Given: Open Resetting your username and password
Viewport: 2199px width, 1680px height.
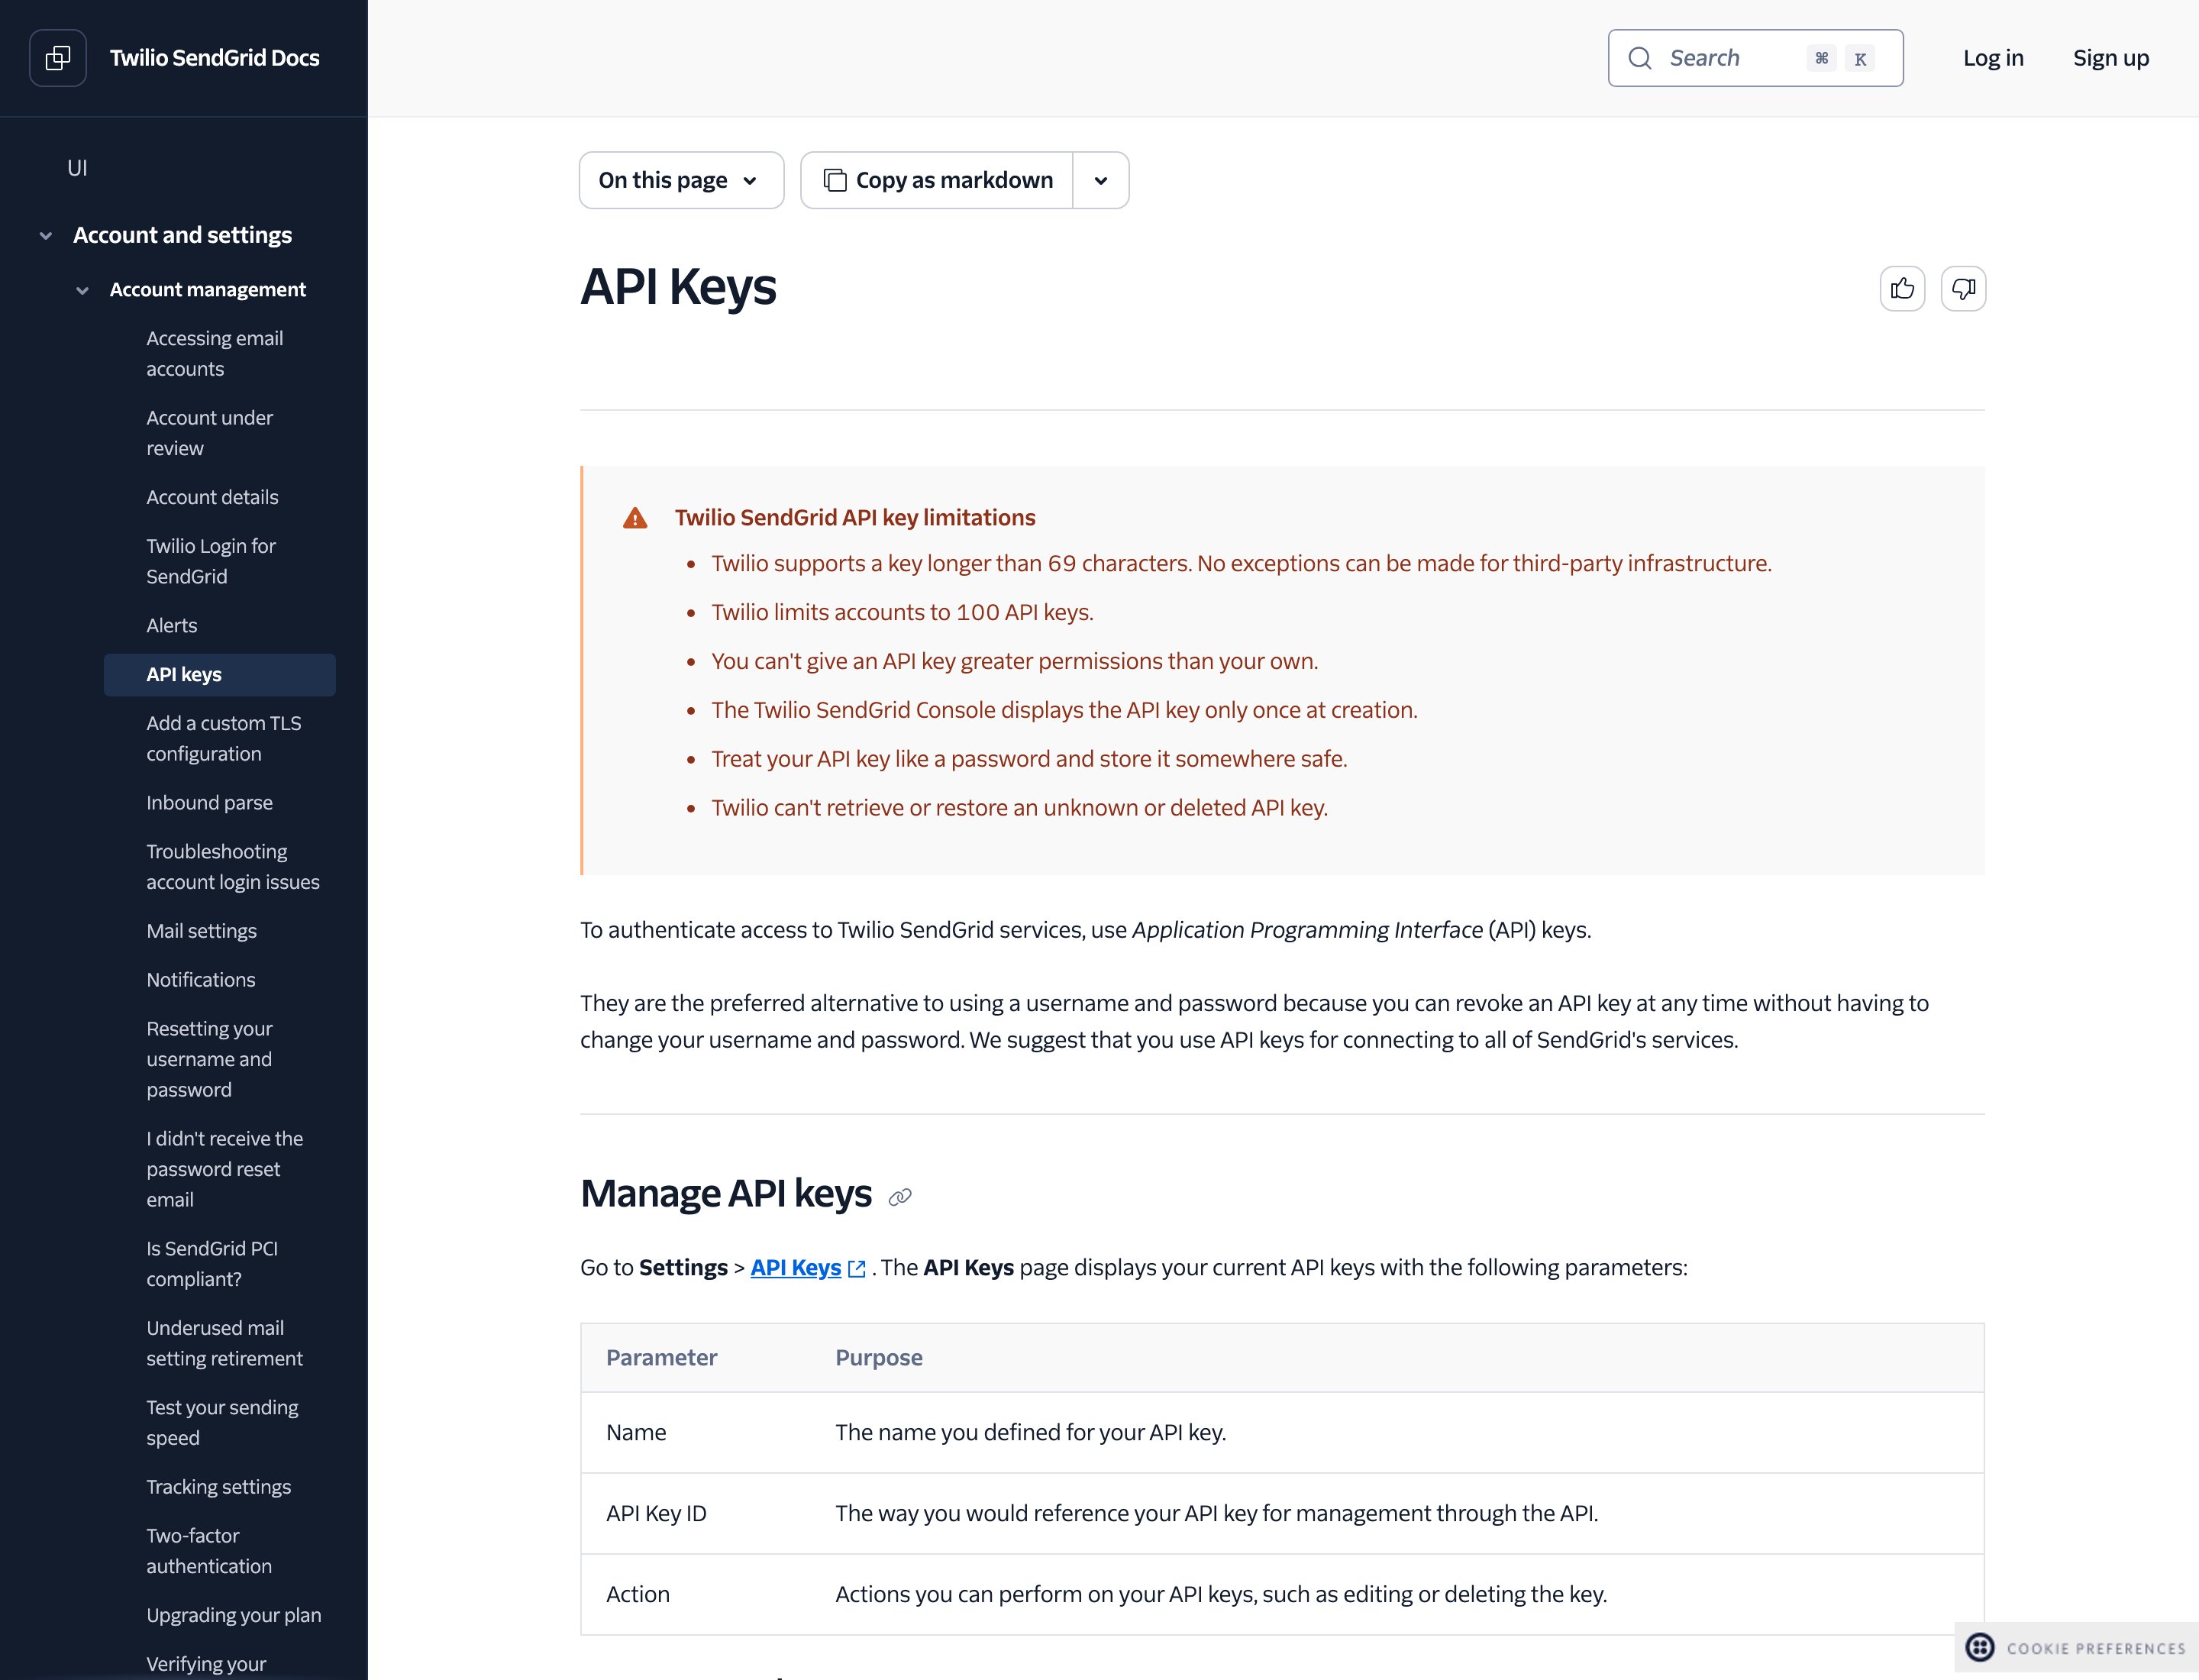Looking at the screenshot, I should (x=210, y=1059).
